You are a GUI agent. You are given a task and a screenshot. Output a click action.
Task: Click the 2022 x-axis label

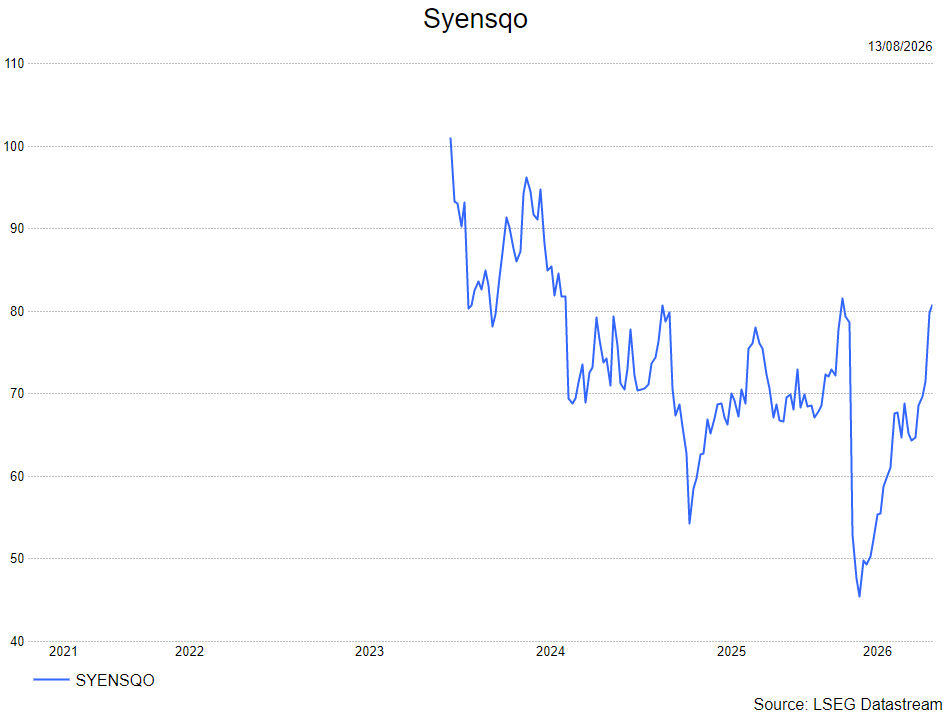tap(189, 651)
